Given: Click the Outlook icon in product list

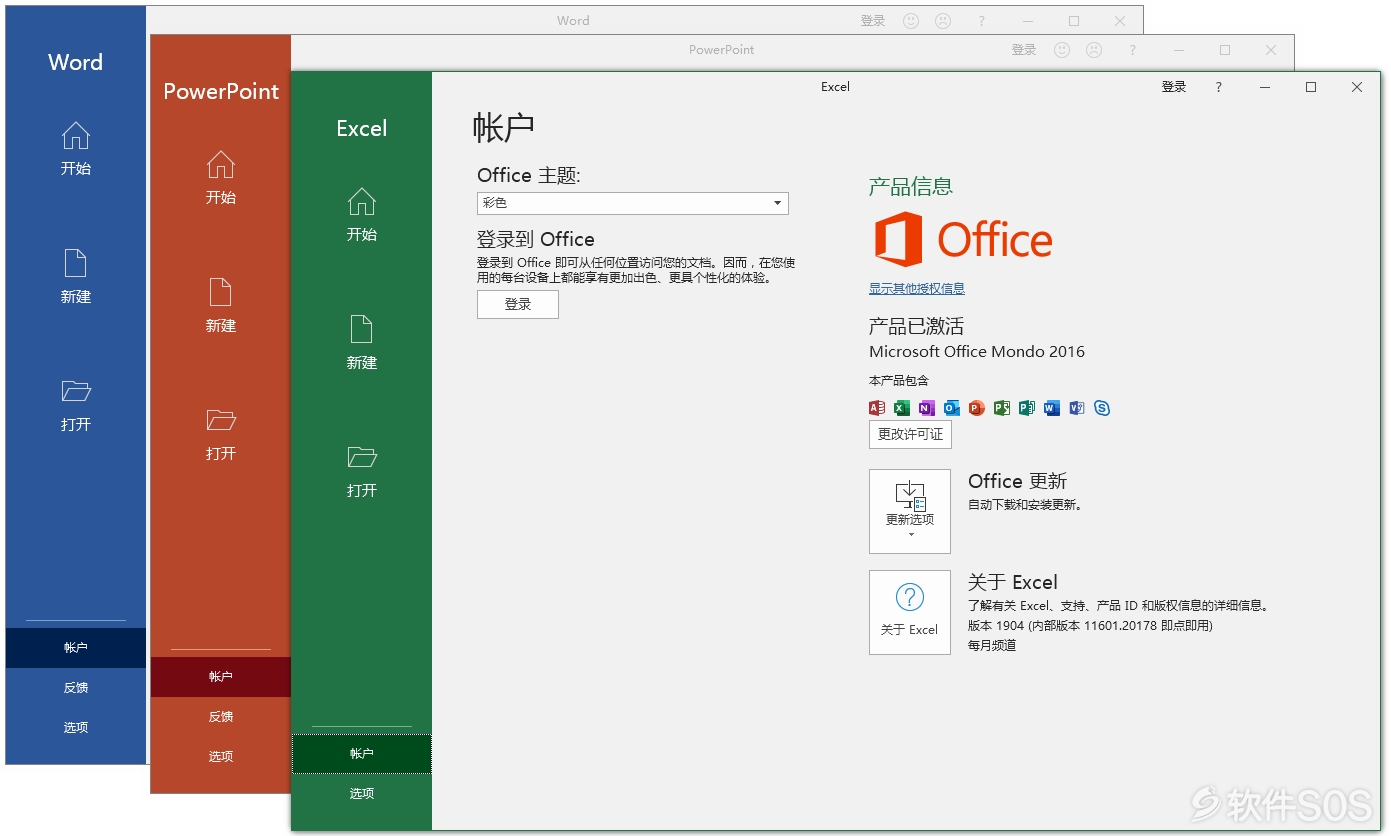Looking at the screenshot, I should tap(952, 408).
